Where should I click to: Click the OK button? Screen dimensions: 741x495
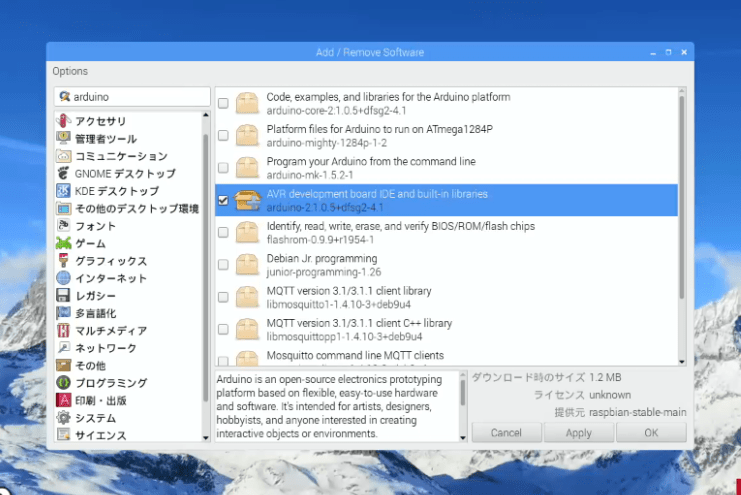coord(651,433)
